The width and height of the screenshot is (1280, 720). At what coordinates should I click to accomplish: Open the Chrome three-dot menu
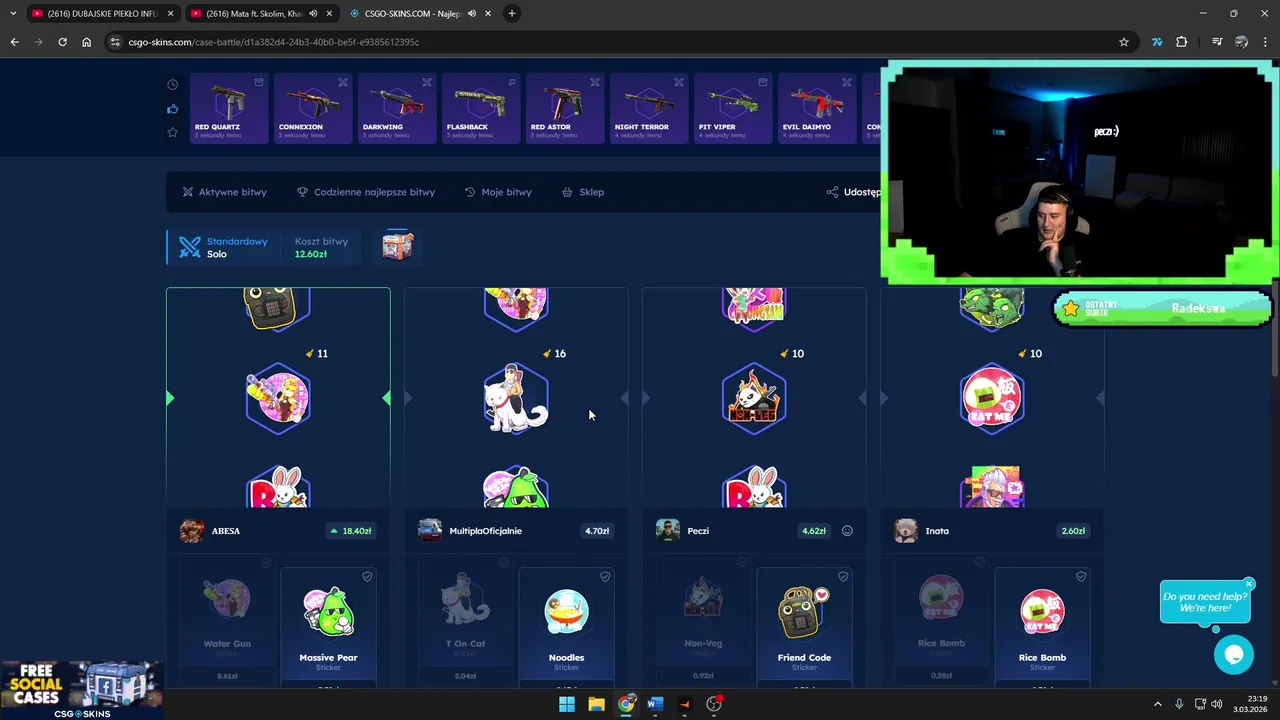1266,42
